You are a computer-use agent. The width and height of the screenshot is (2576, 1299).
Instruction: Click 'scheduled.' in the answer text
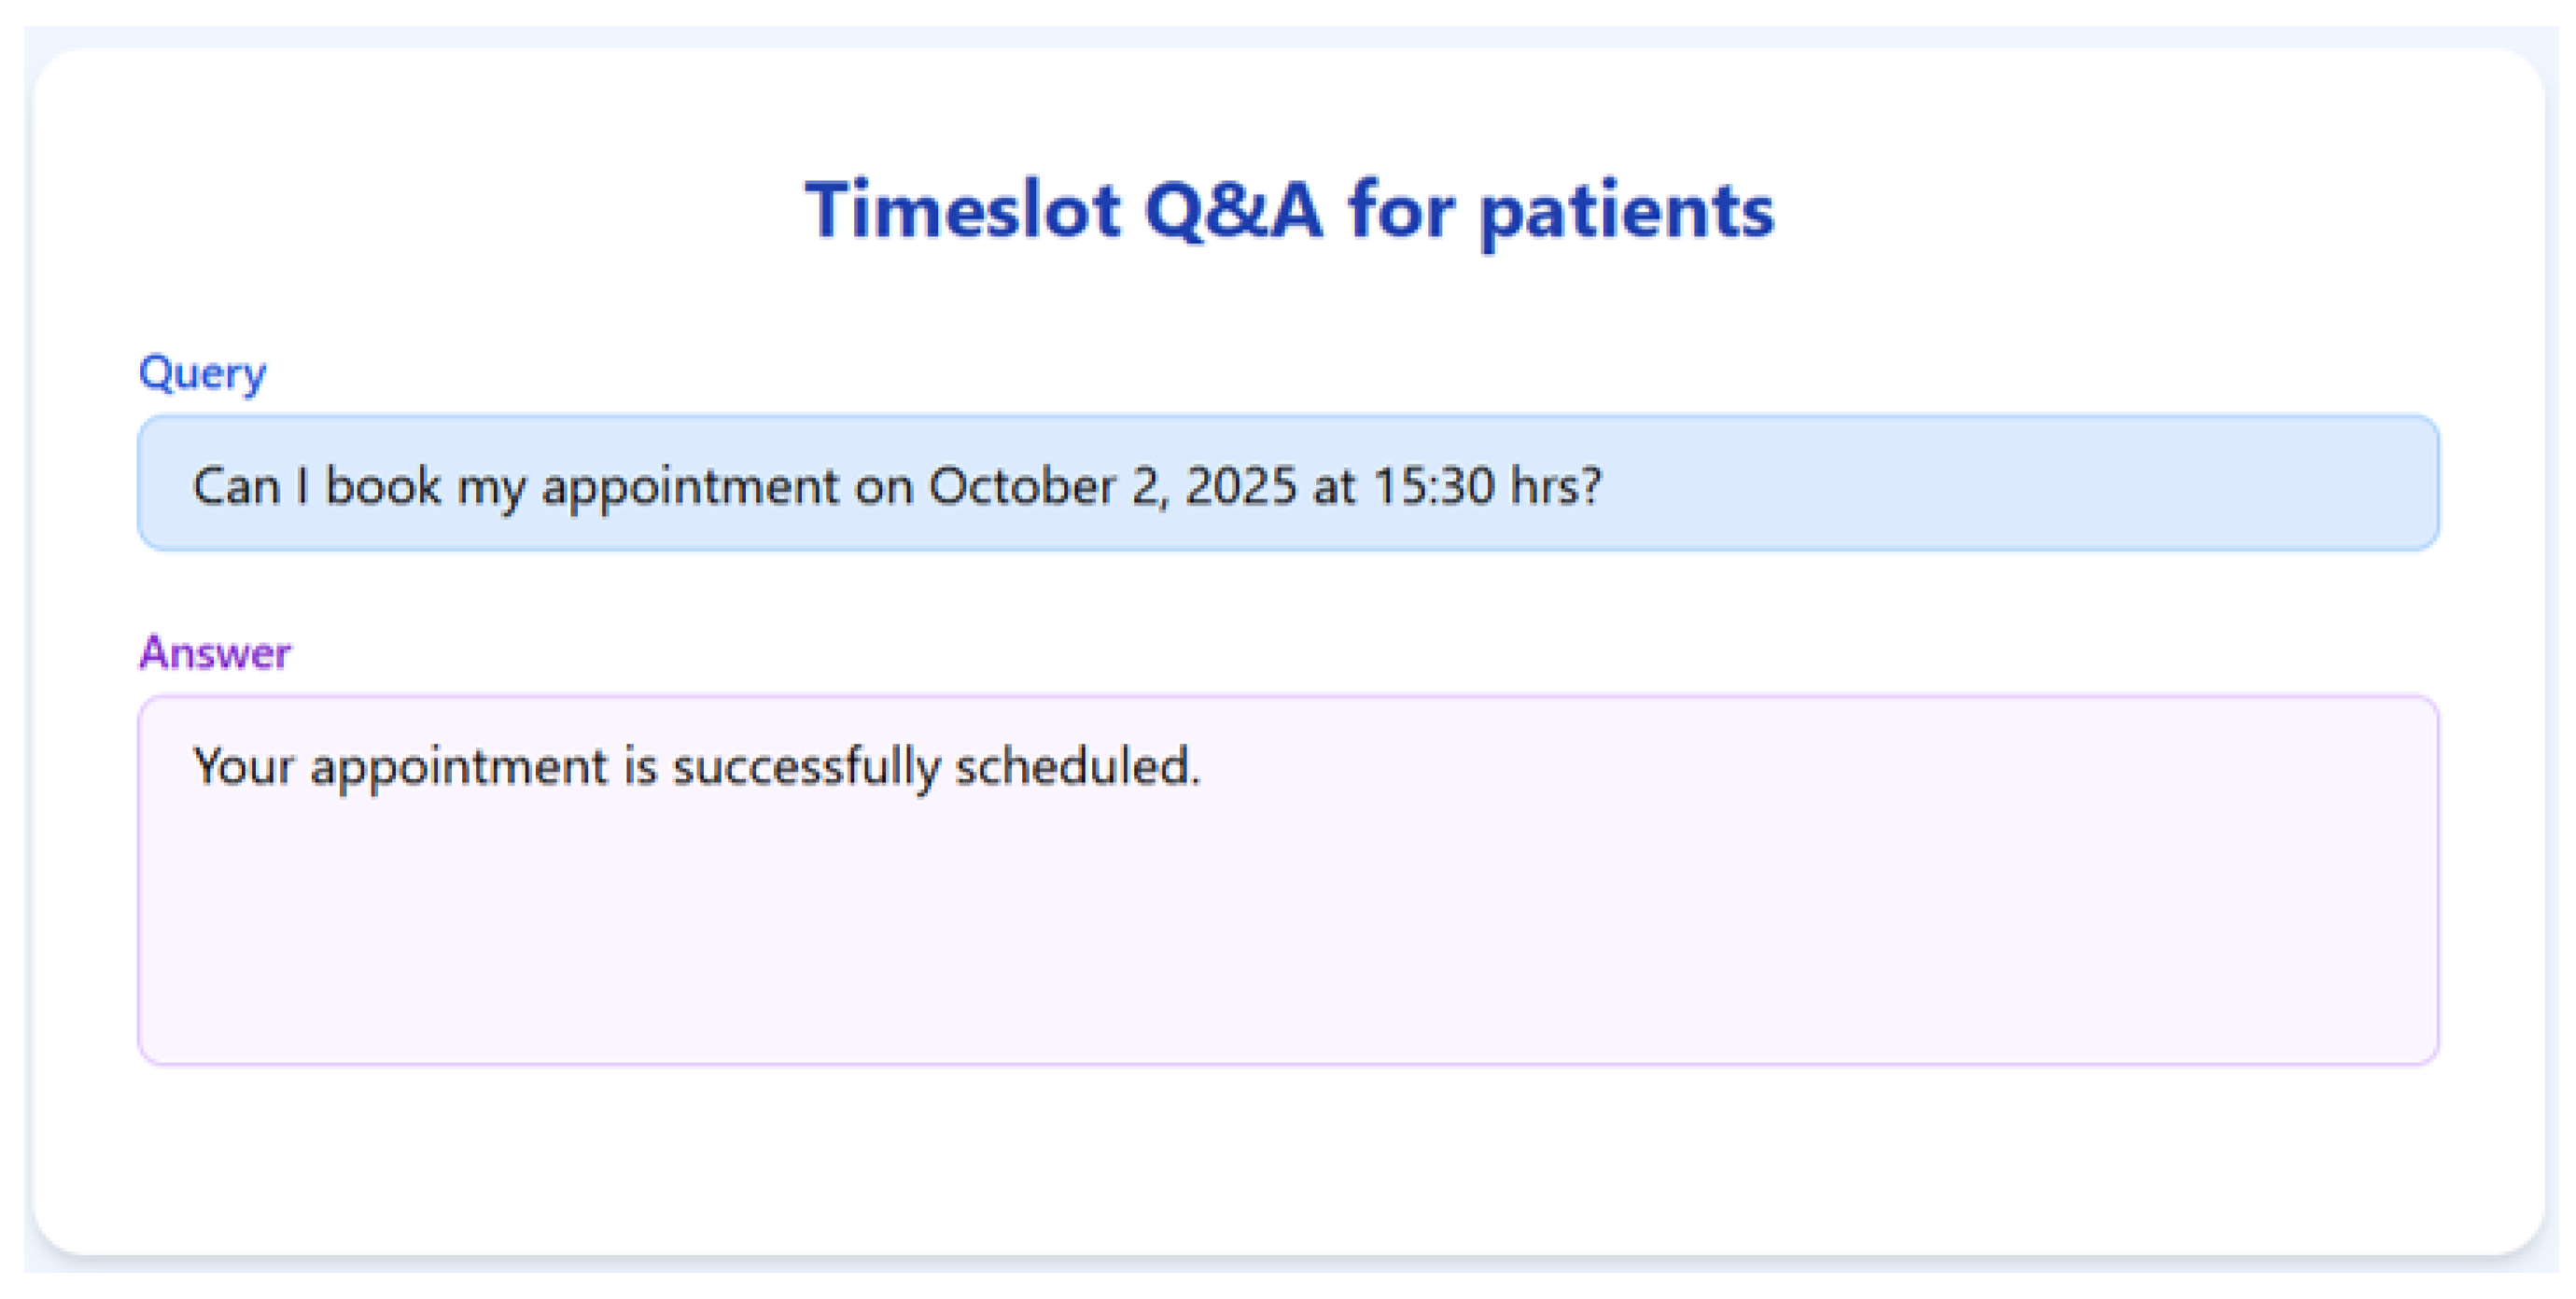1077,767
